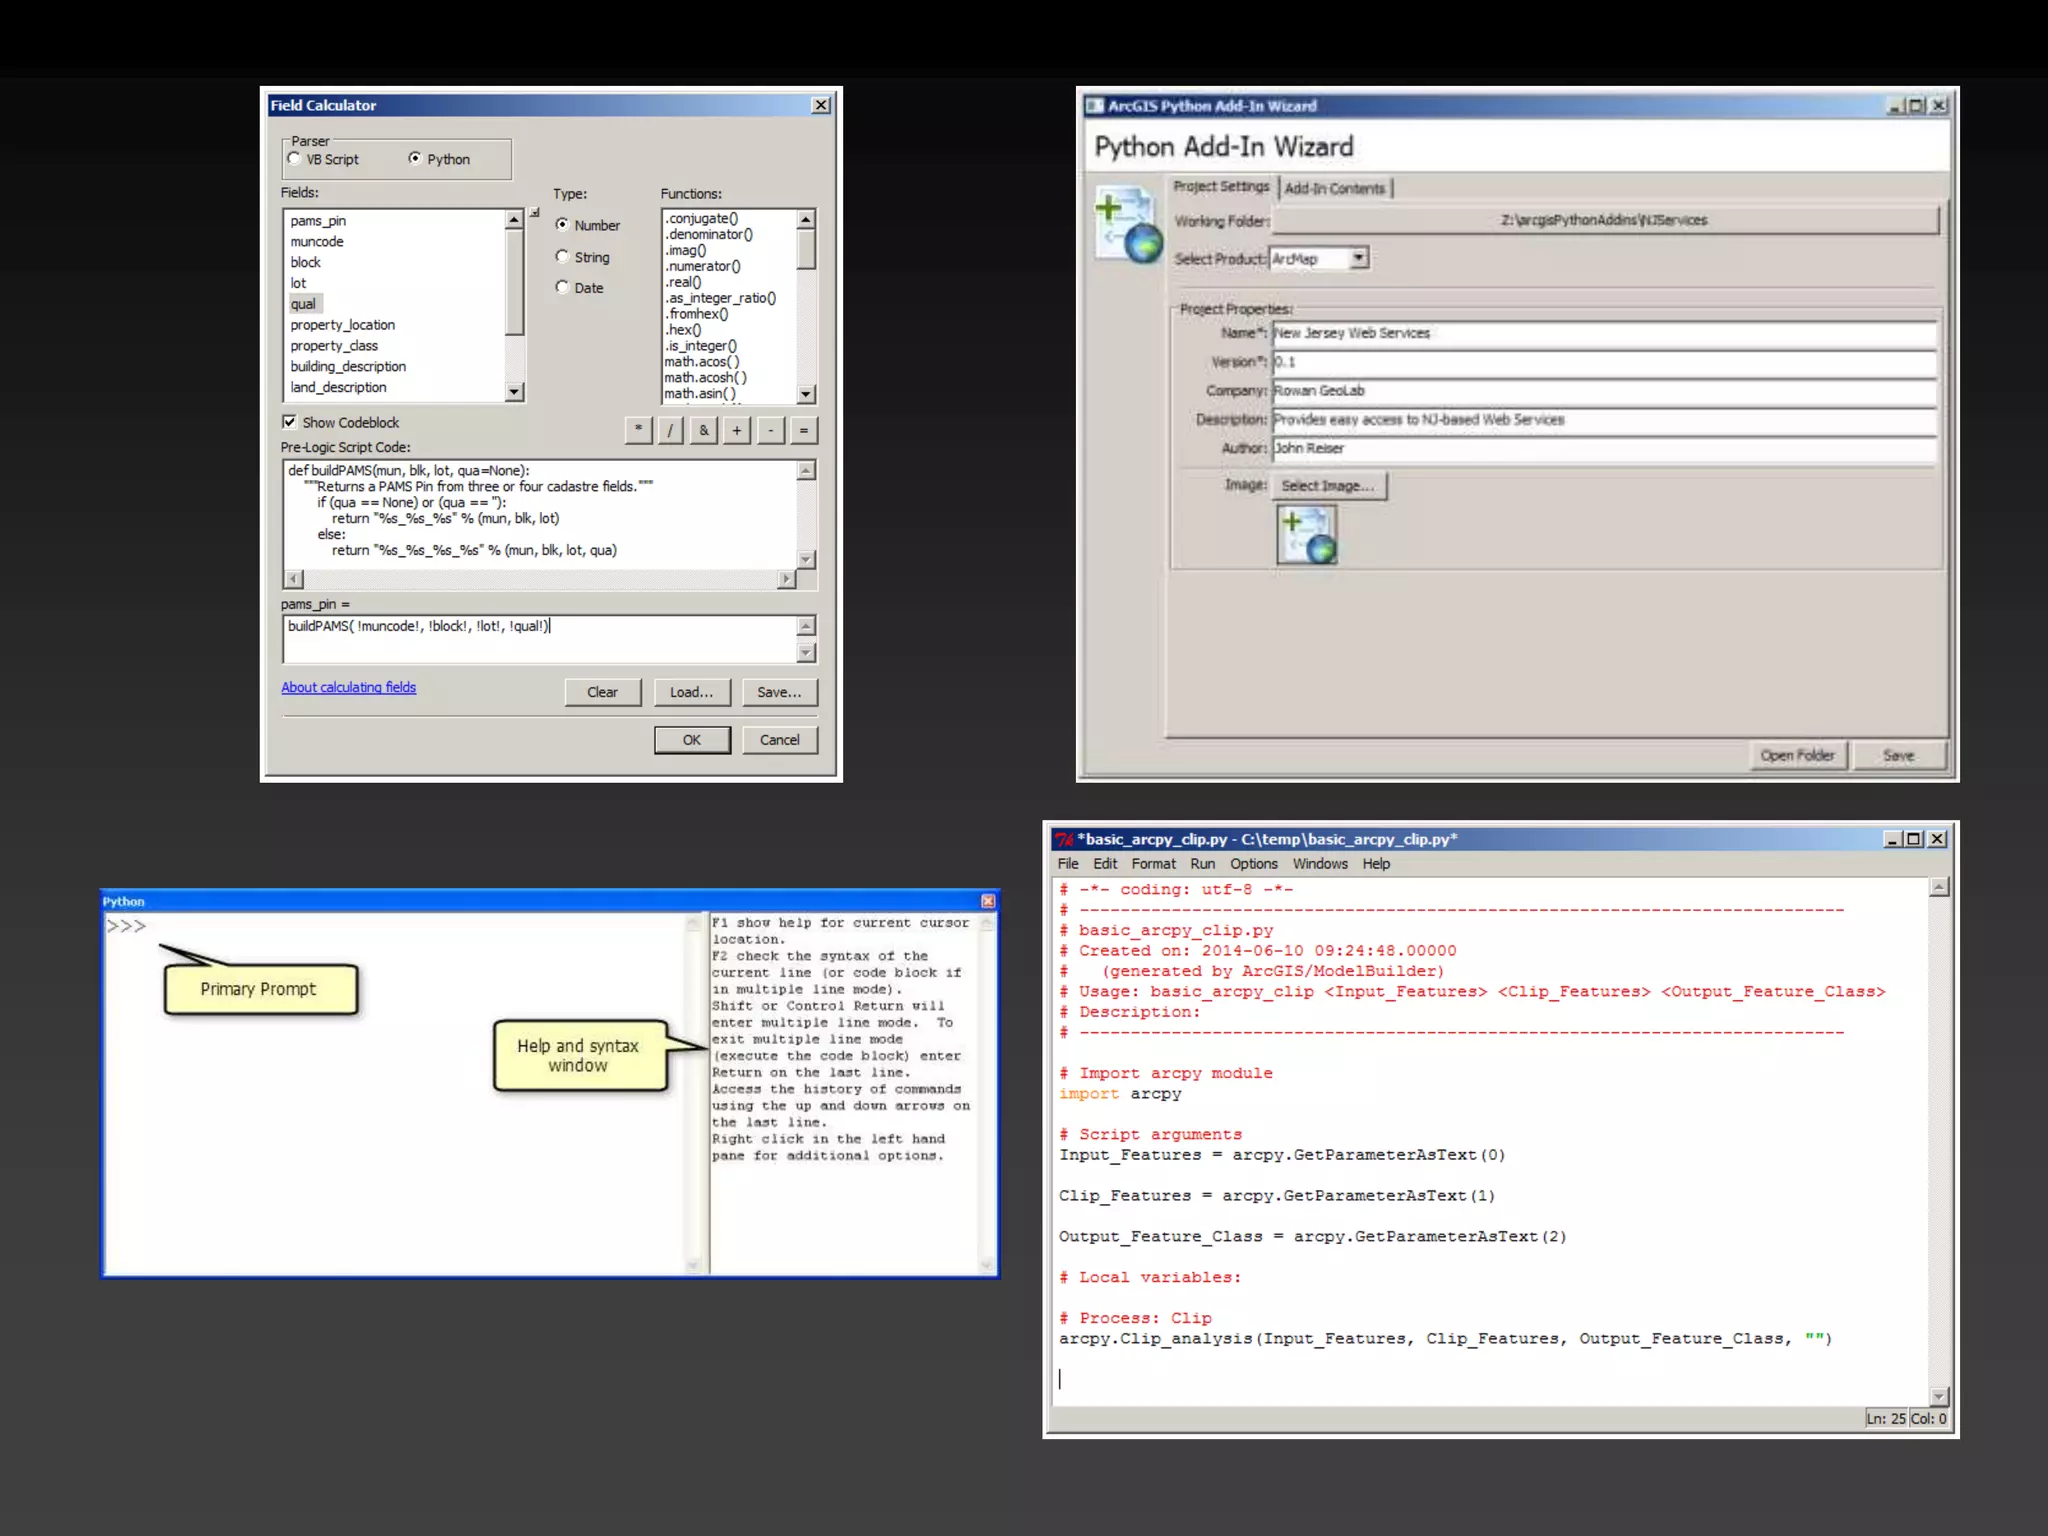The width and height of the screenshot is (2048, 1536).
Task: Open About calculating fields link
Action: (348, 687)
